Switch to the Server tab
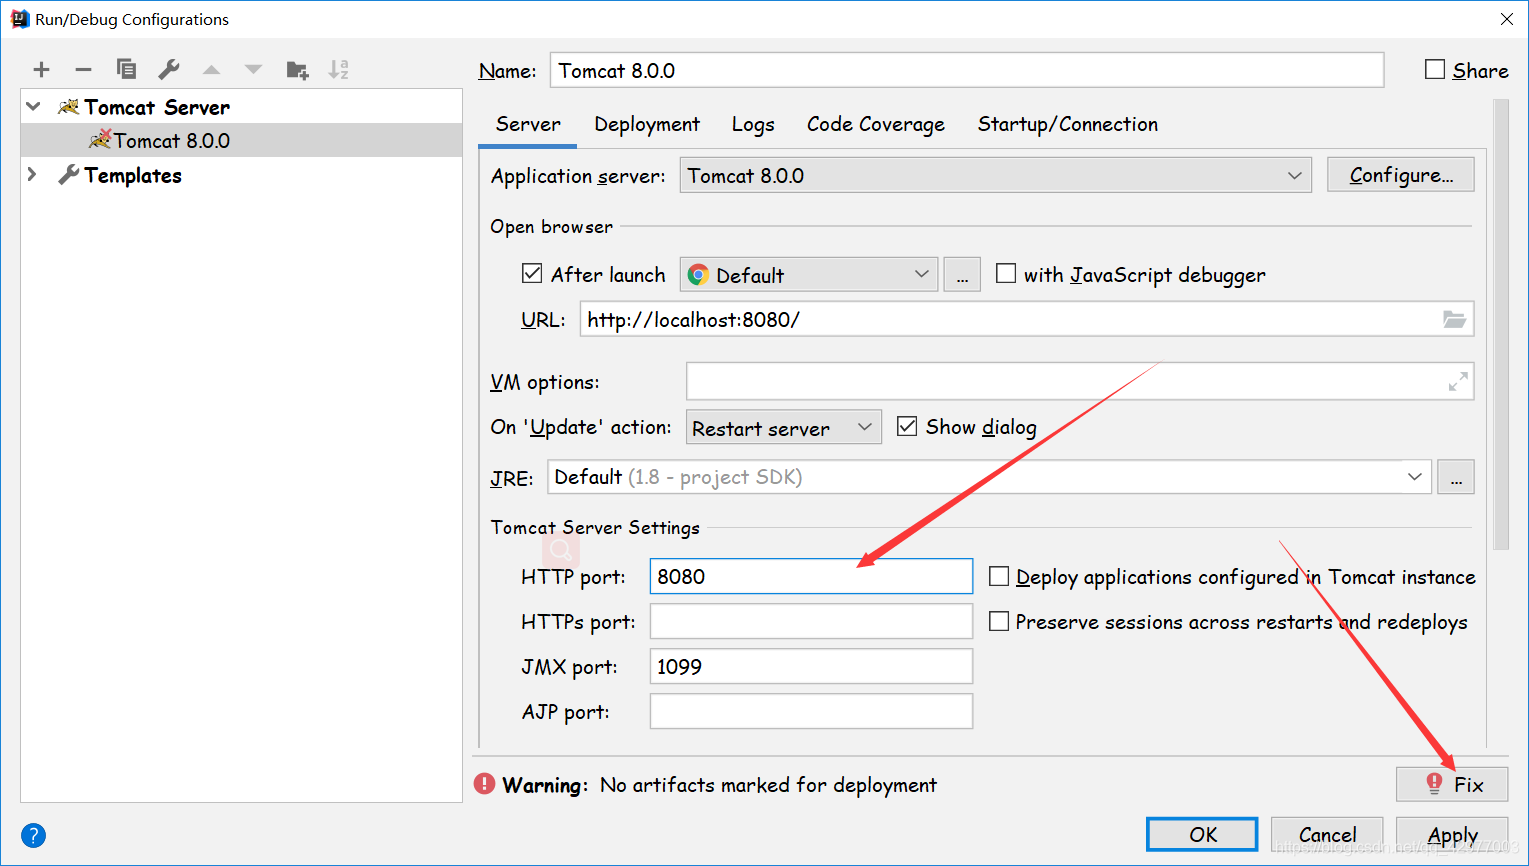The image size is (1529, 866). 528,124
